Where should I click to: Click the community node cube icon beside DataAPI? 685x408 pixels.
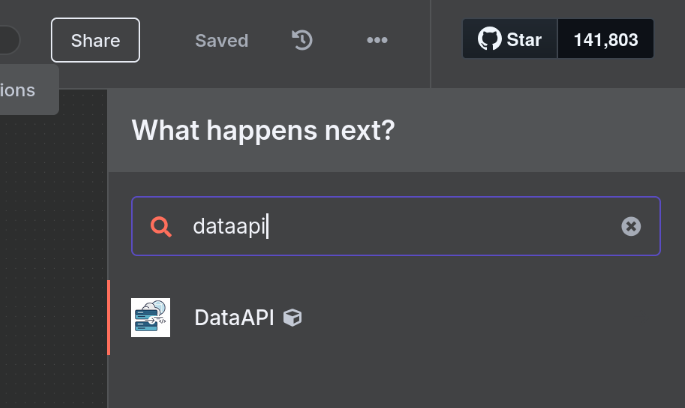point(293,318)
